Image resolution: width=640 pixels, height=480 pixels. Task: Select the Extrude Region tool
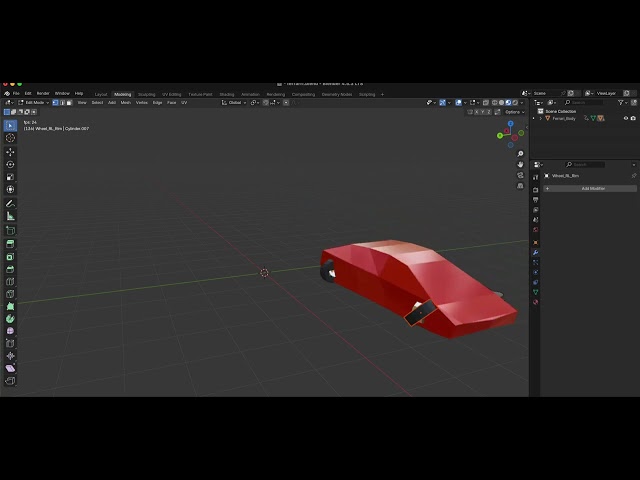tap(10, 244)
